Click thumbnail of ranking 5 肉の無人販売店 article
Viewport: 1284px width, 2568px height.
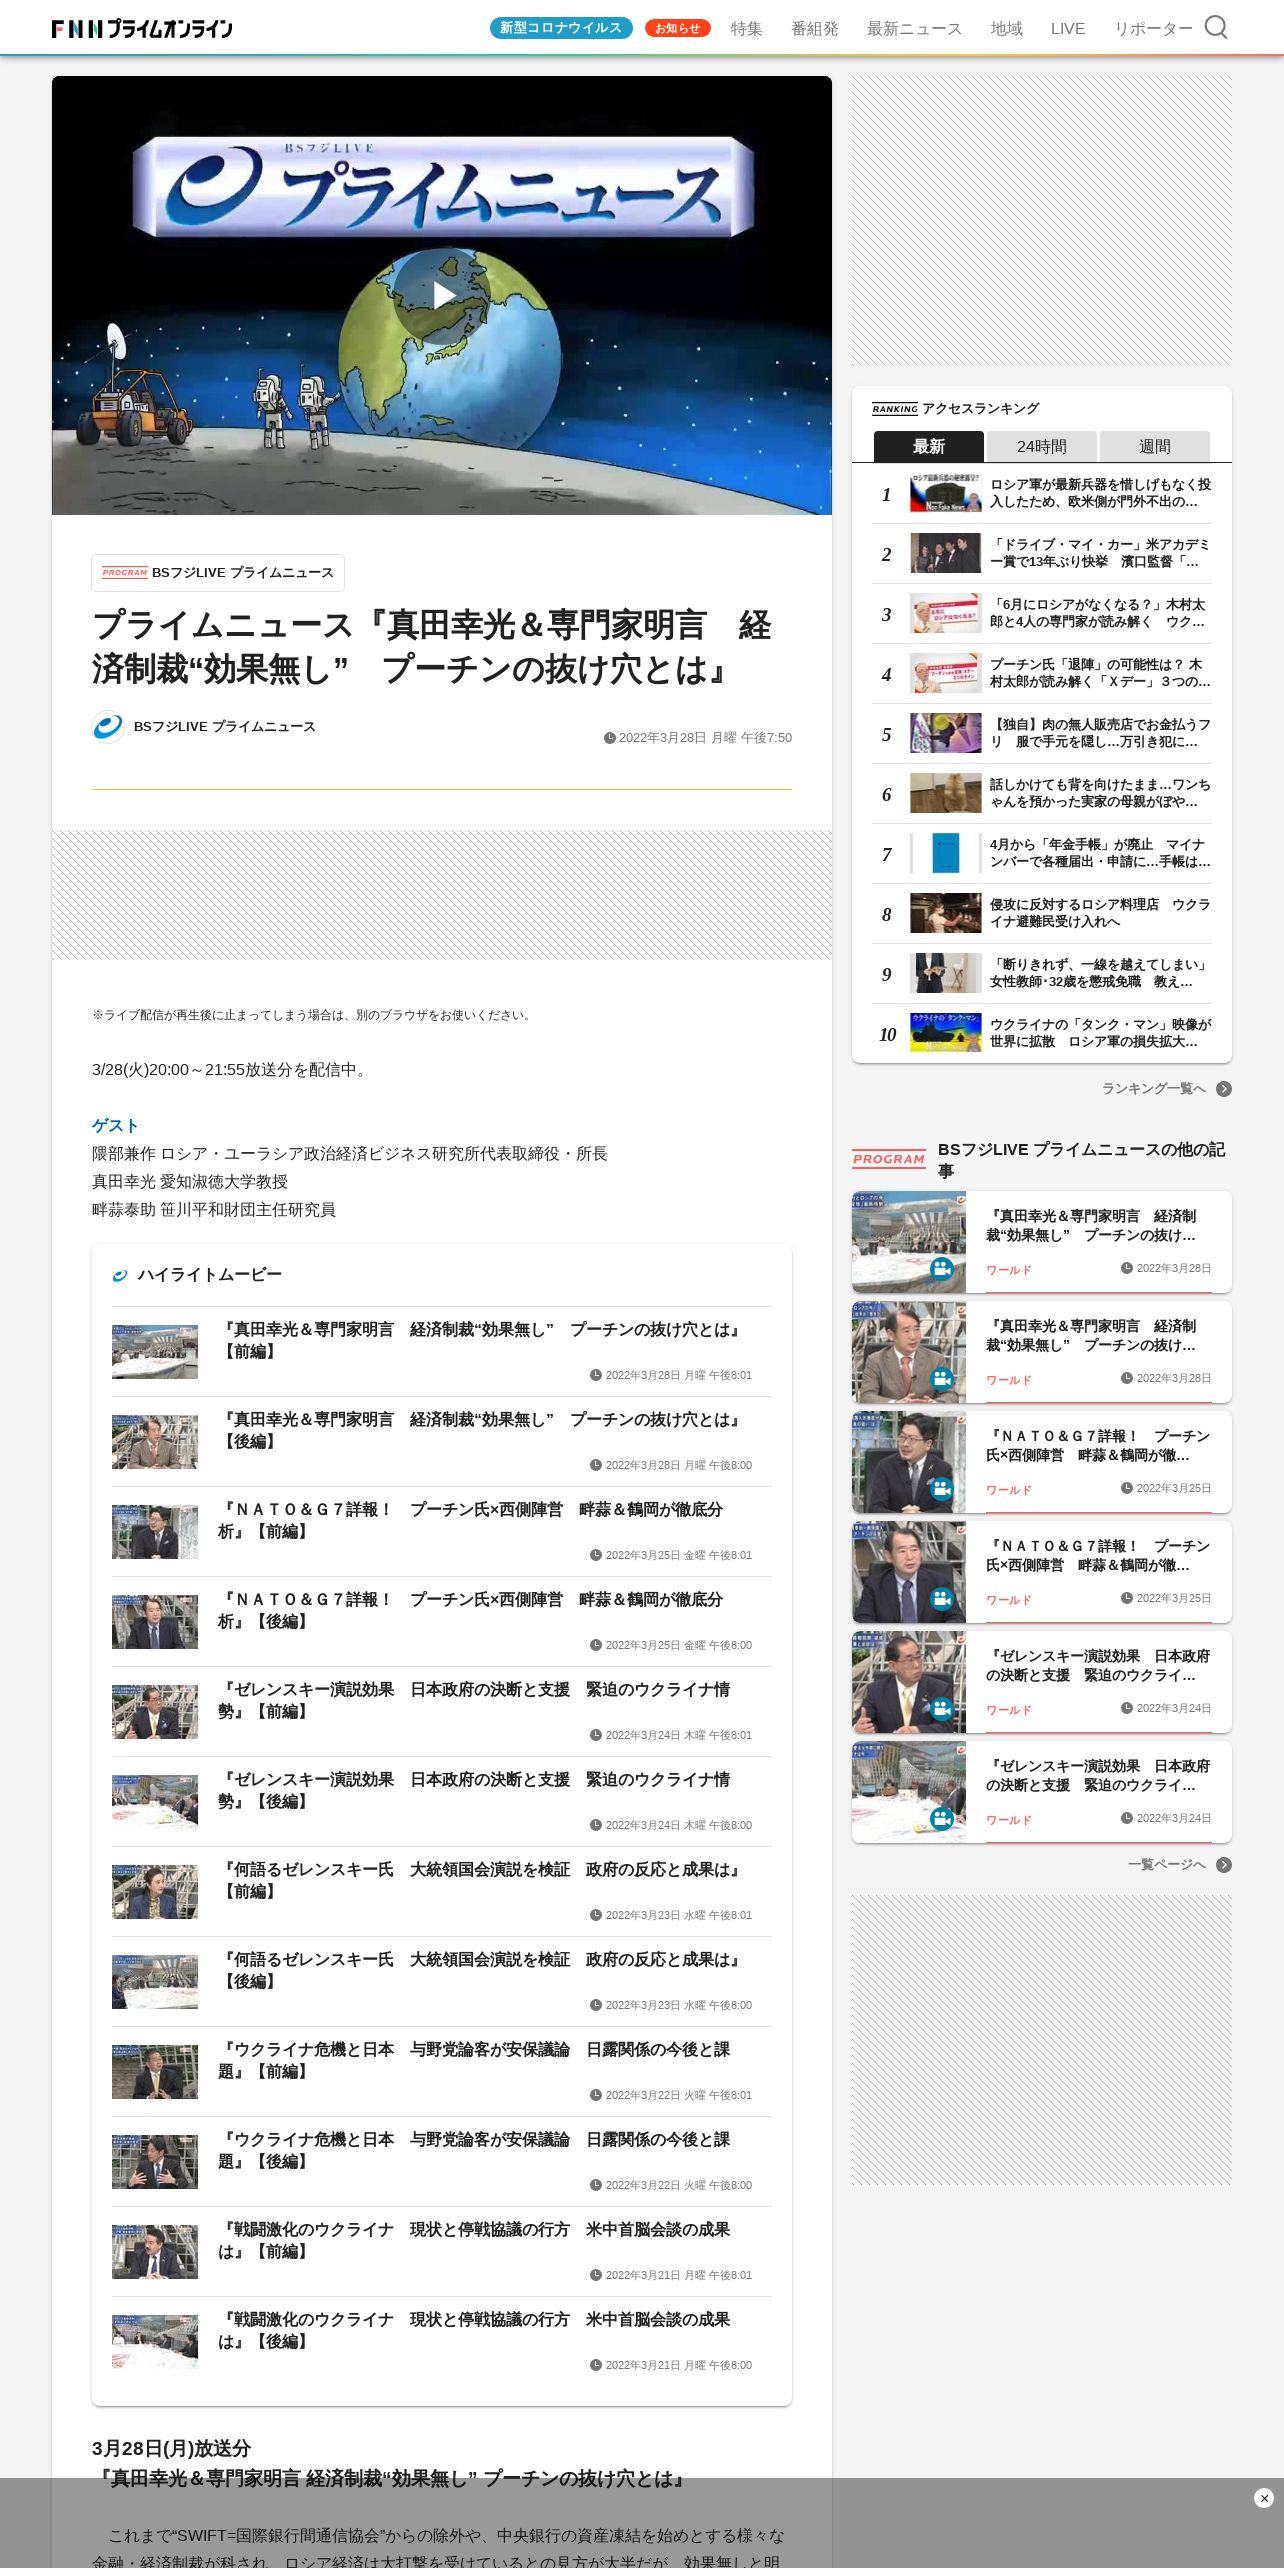click(945, 733)
